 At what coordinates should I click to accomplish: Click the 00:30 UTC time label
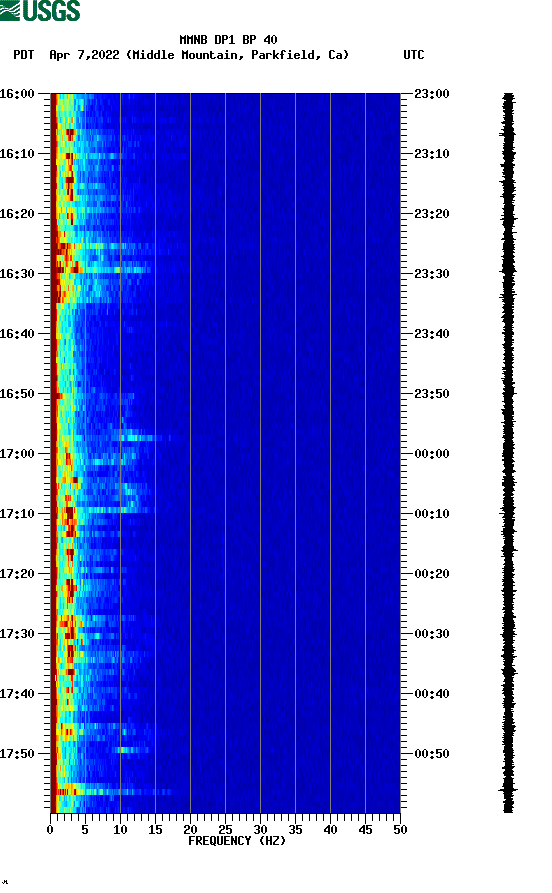[x=432, y=634]
